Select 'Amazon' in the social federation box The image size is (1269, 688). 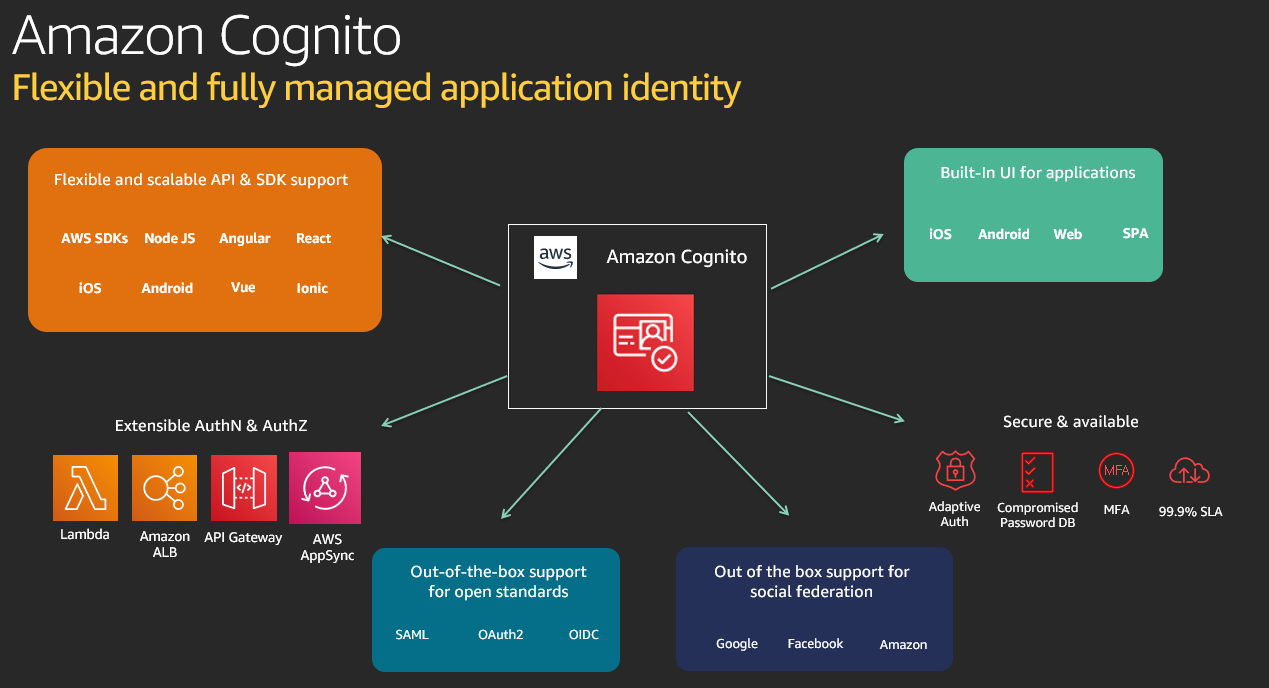tap(904, 645)
